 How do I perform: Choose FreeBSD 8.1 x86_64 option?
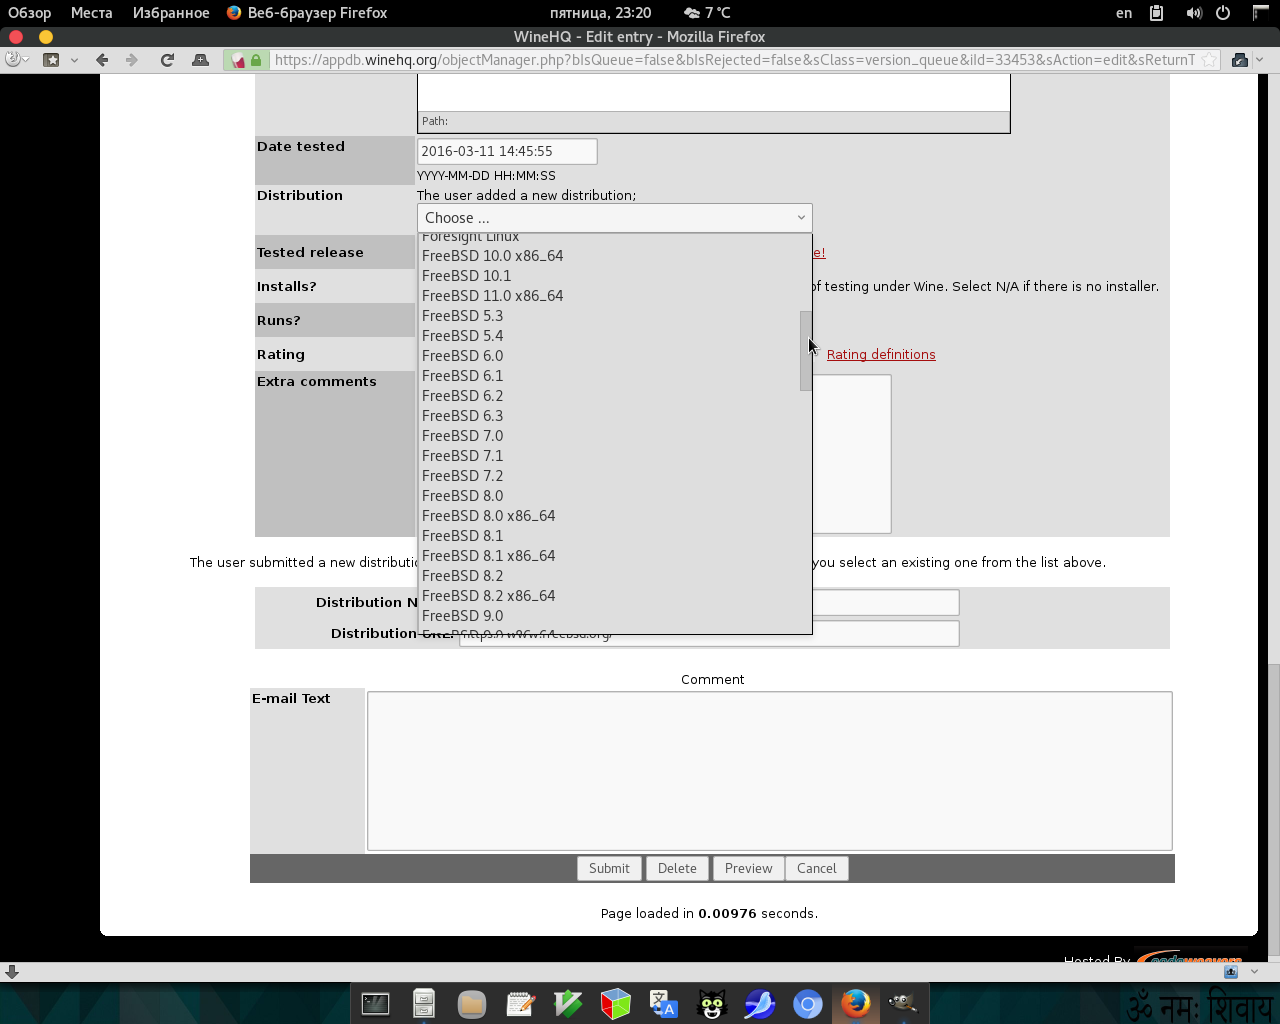608,556
